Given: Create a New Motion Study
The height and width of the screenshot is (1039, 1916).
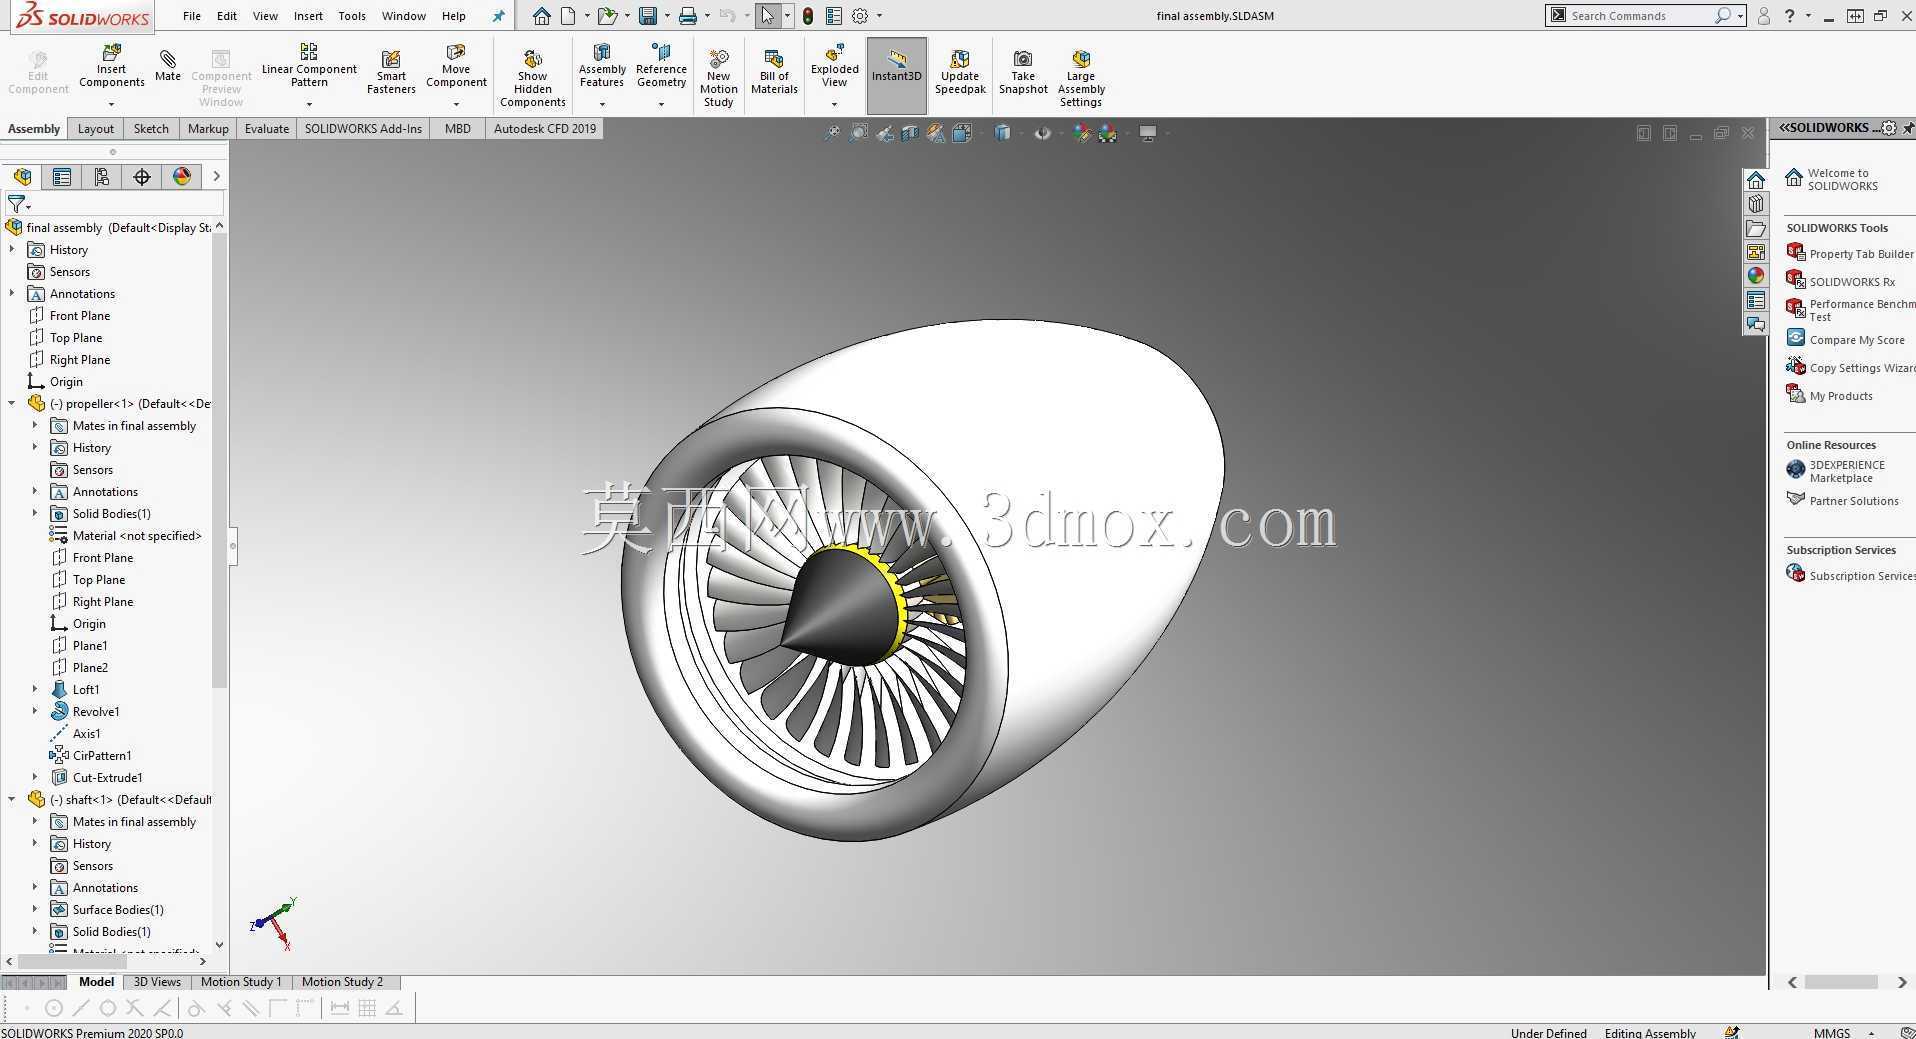Looking at the screenshot, I should click(x=719, y=78).
